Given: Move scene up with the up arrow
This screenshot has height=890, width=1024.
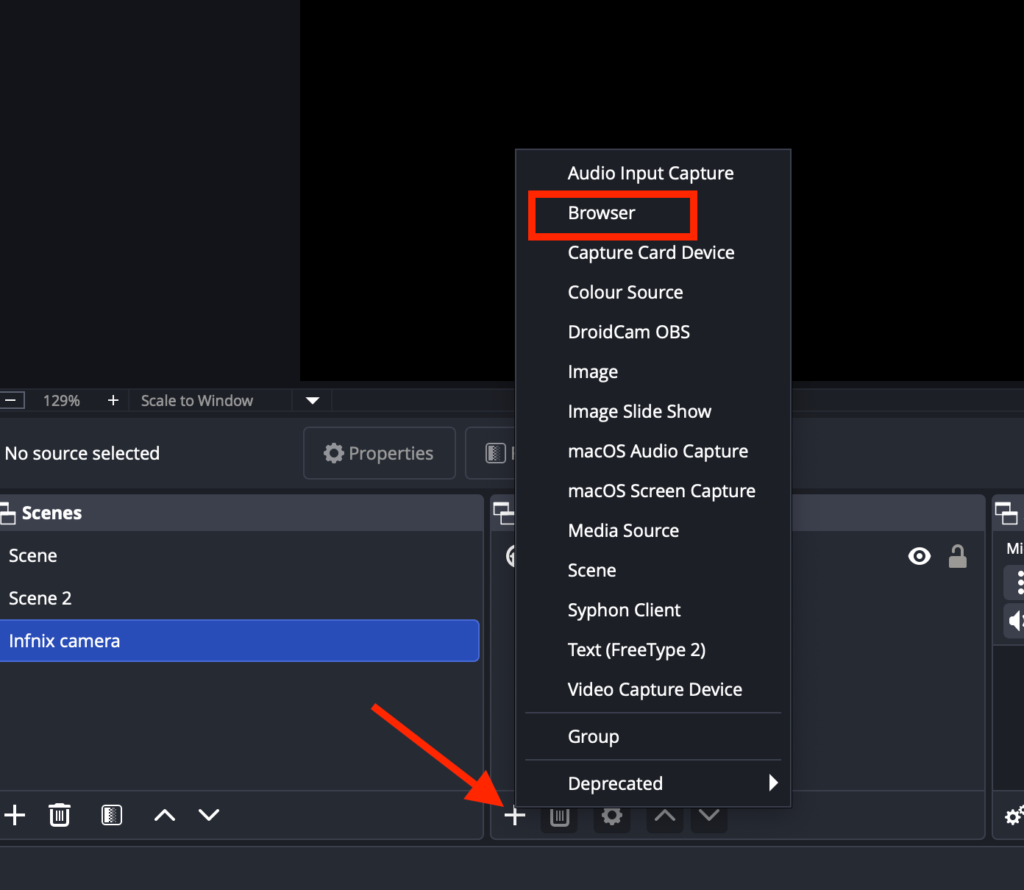Looking at the screenshot, I should point(165,815).
